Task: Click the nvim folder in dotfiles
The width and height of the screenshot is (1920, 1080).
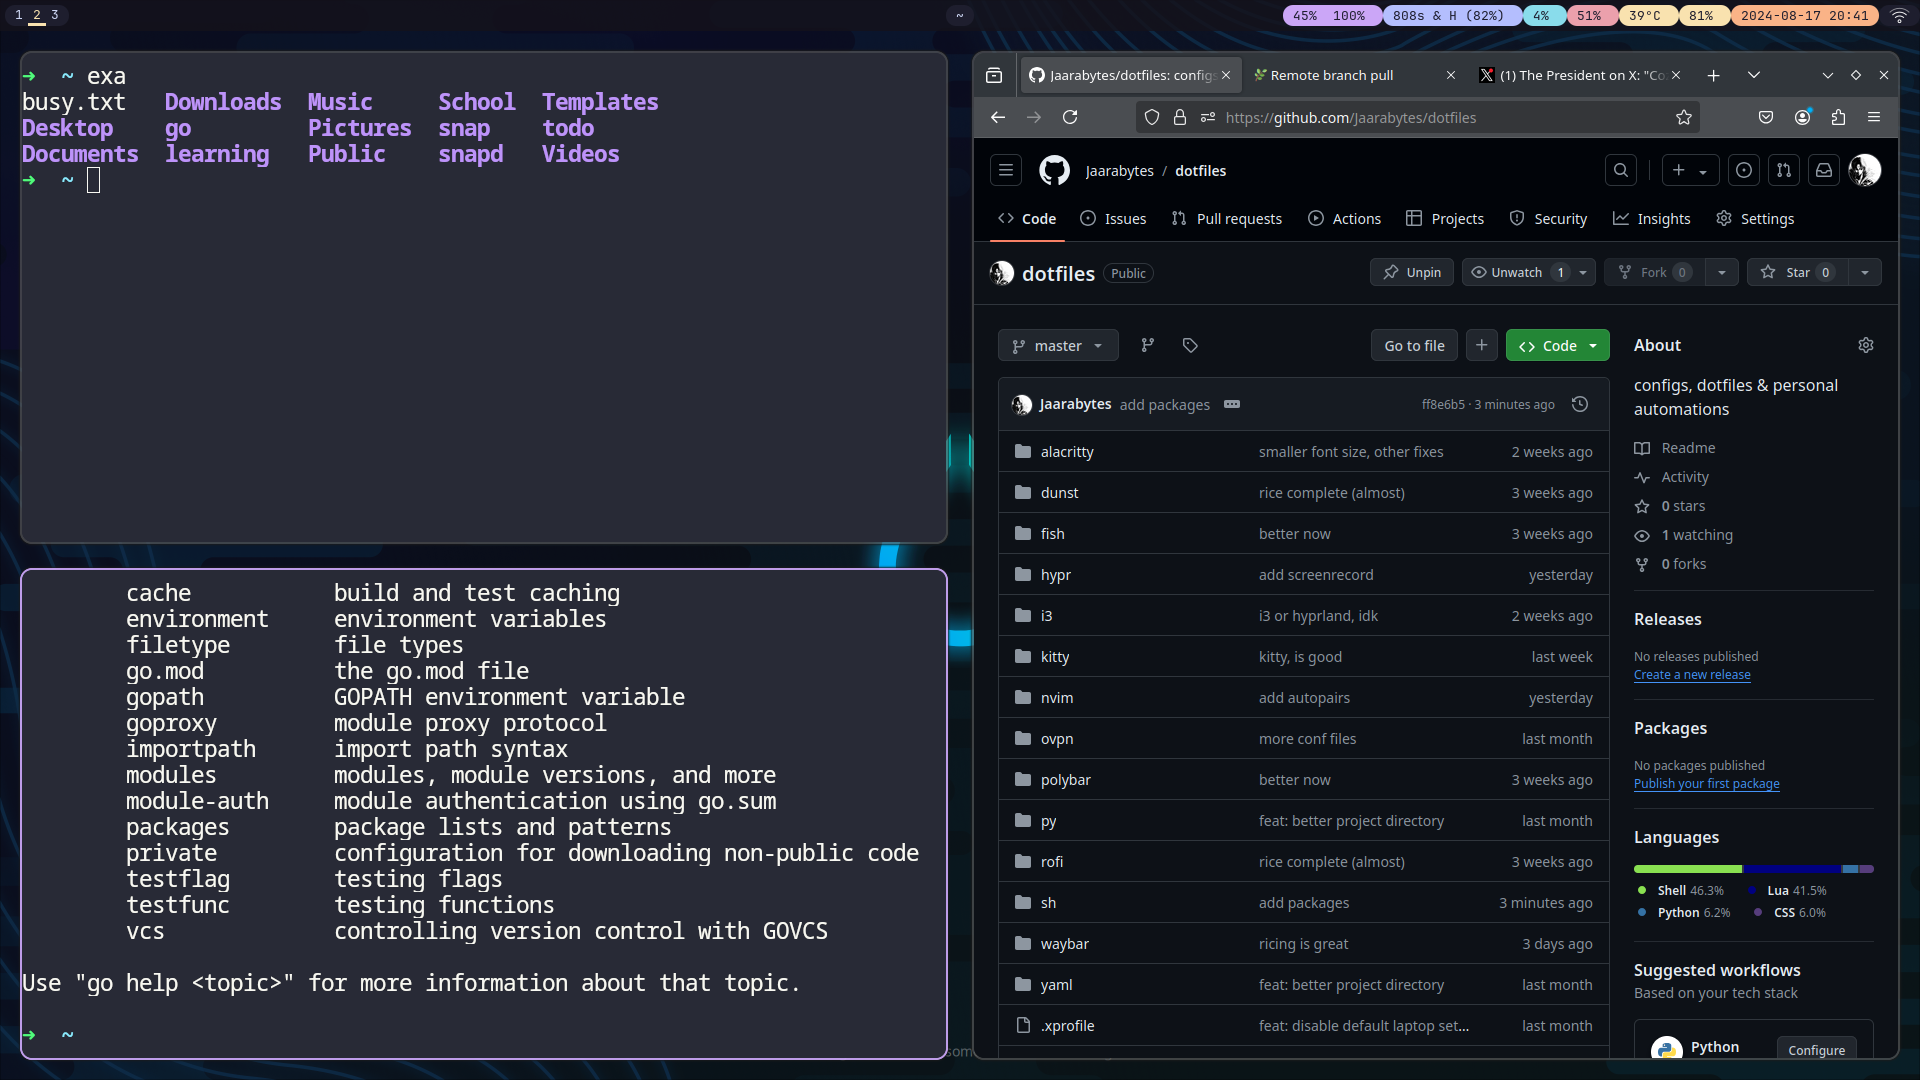Action: coord(1055,698)
